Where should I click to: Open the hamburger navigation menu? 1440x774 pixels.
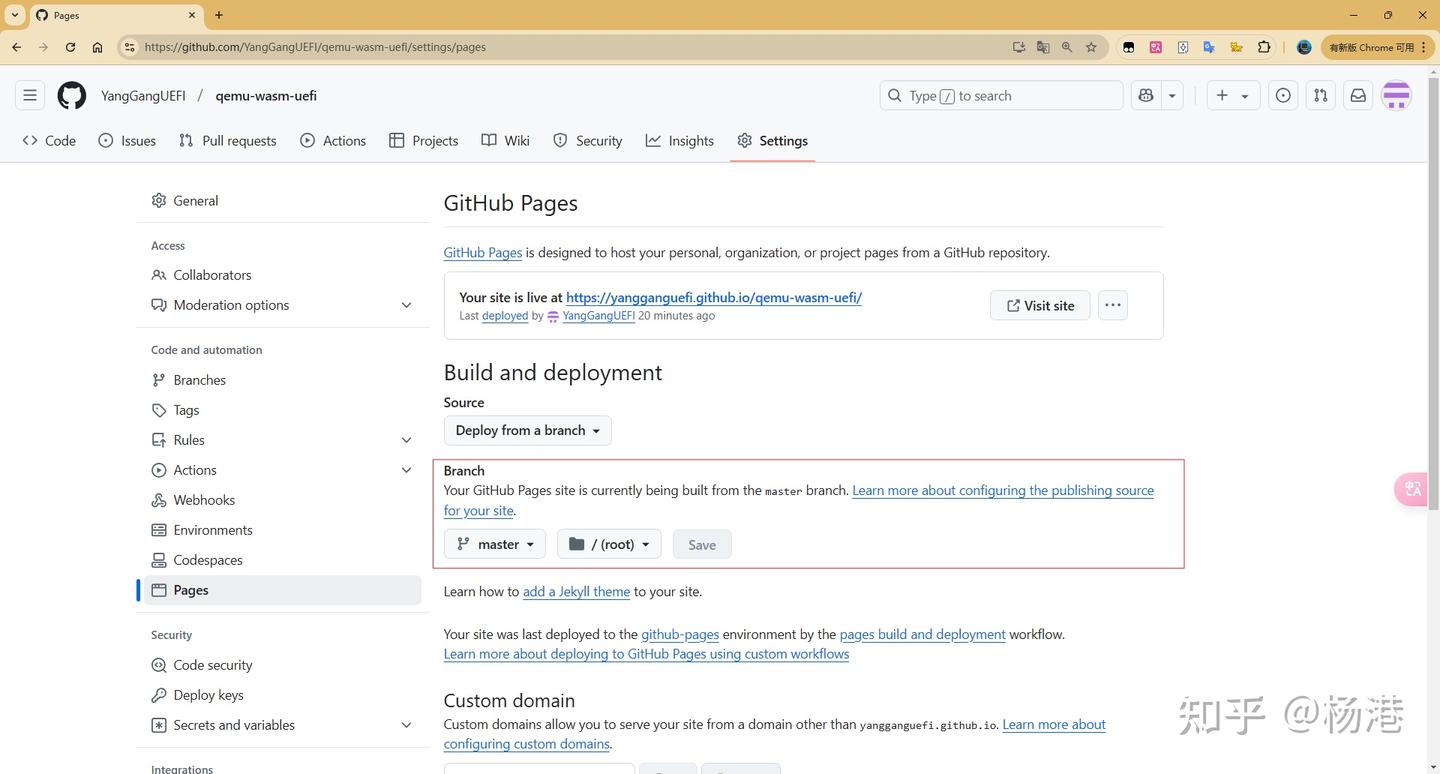pyautogui.click(x=30, y=96)
